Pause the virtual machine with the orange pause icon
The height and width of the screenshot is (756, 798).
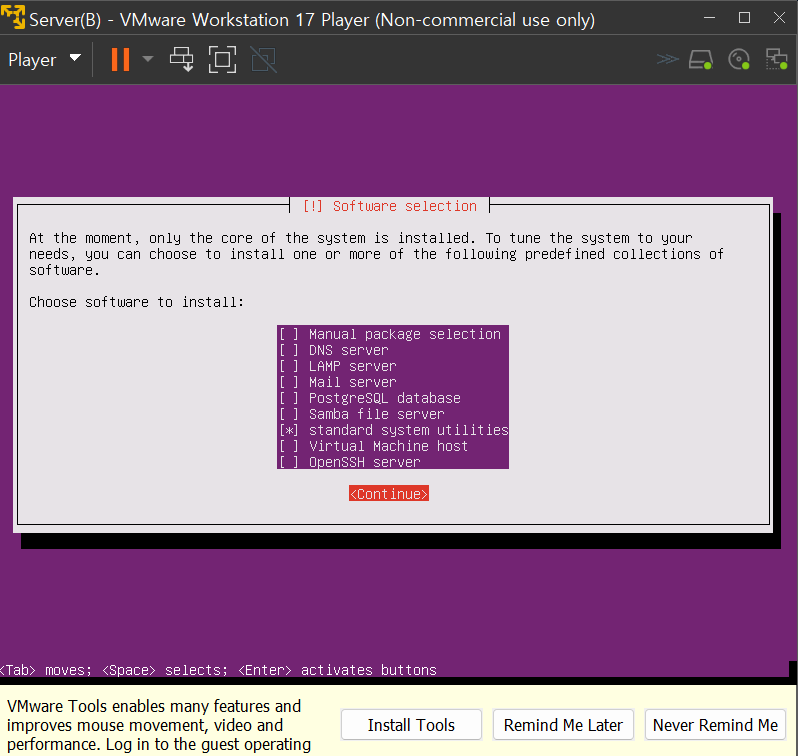120,60
